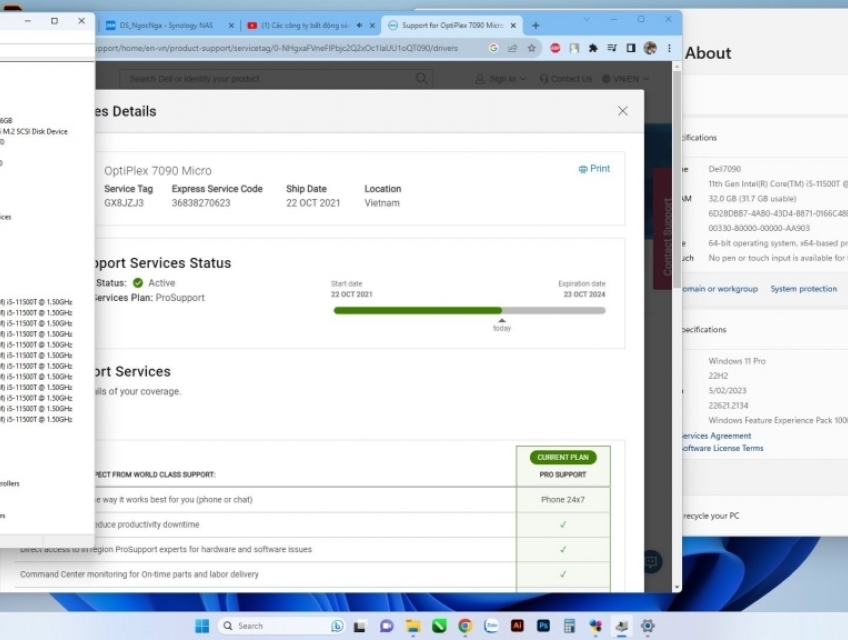Open the Chrome tab search chevron

pos(587,19)
